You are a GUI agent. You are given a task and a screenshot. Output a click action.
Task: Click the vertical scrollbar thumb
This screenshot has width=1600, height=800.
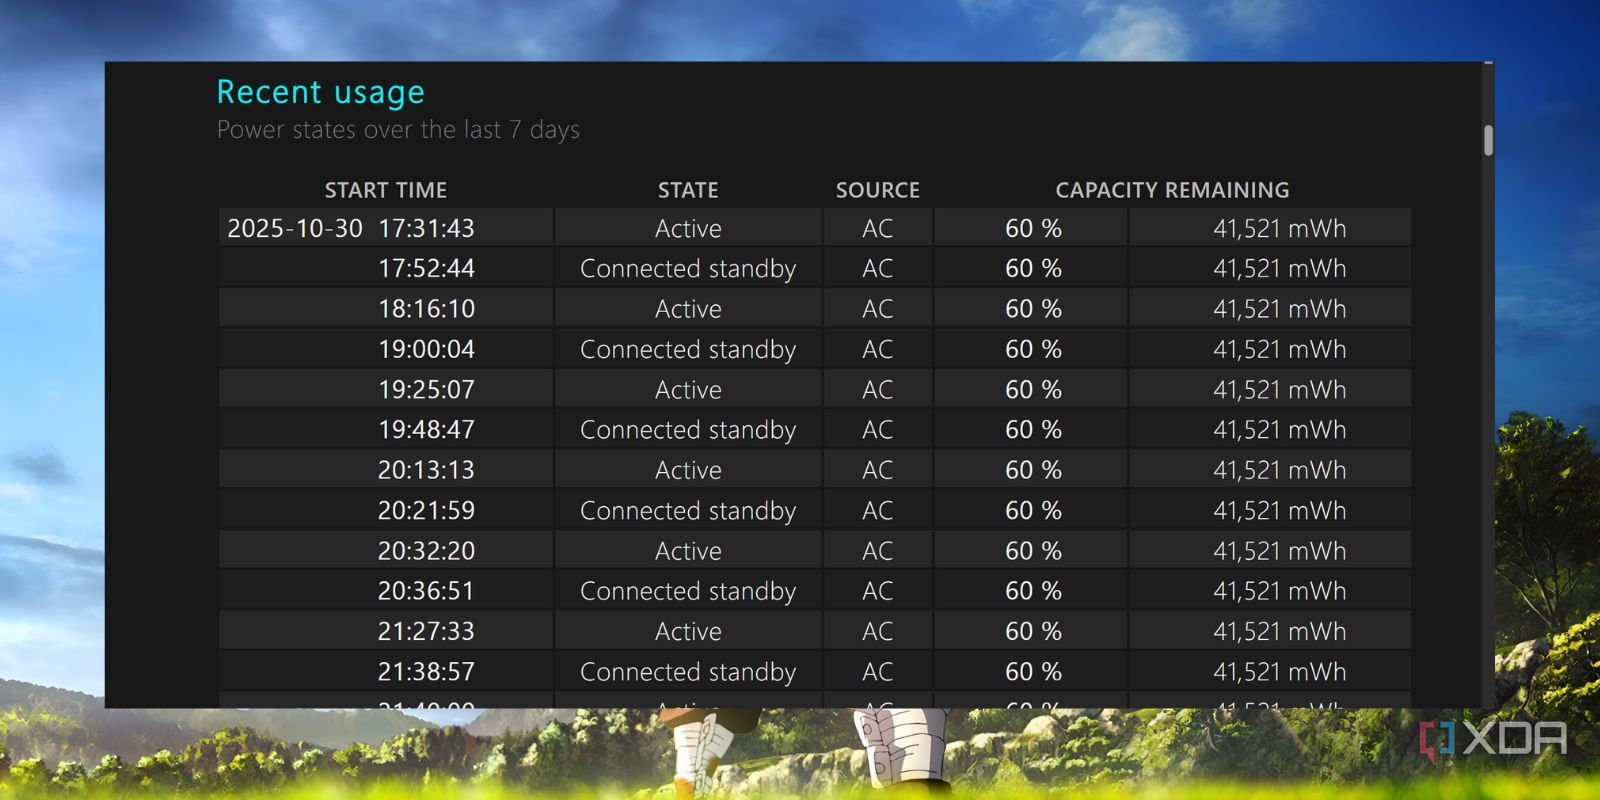pyautogui.click(x=1488, y=140)
